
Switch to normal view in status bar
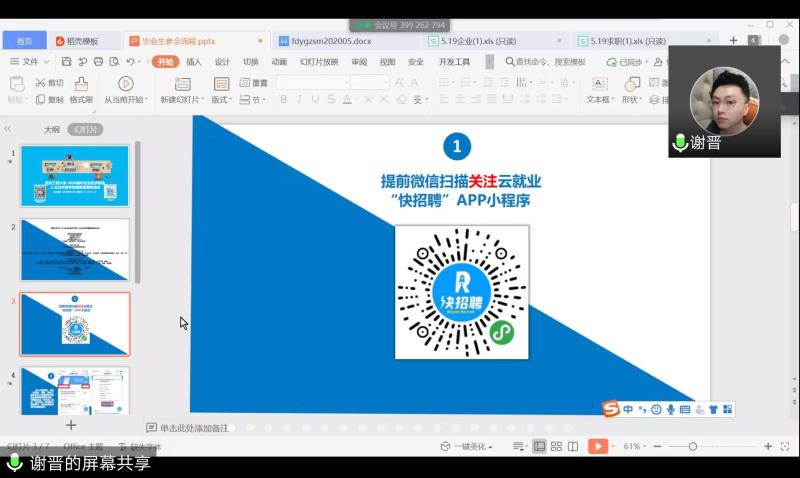(x=539, y=447)
